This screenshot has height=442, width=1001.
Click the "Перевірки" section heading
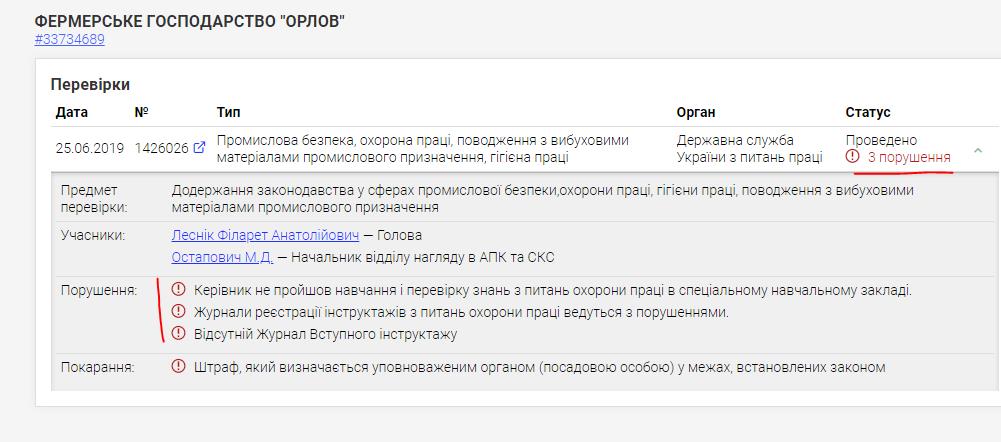[90, 84]
